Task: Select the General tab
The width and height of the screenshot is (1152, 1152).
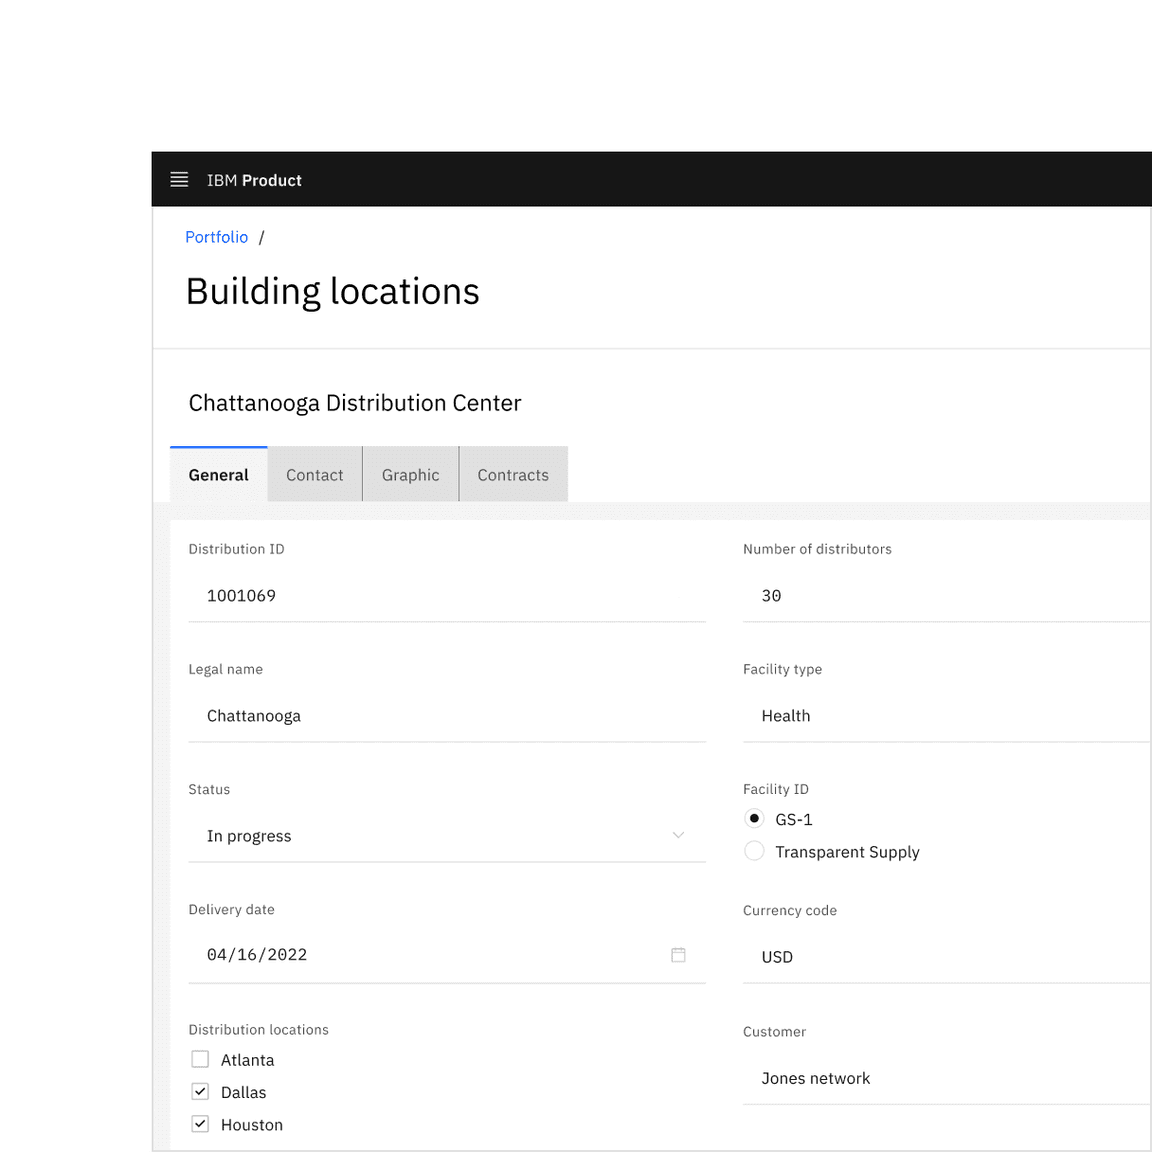Action: pyautogui.click(x=218, y=474)
